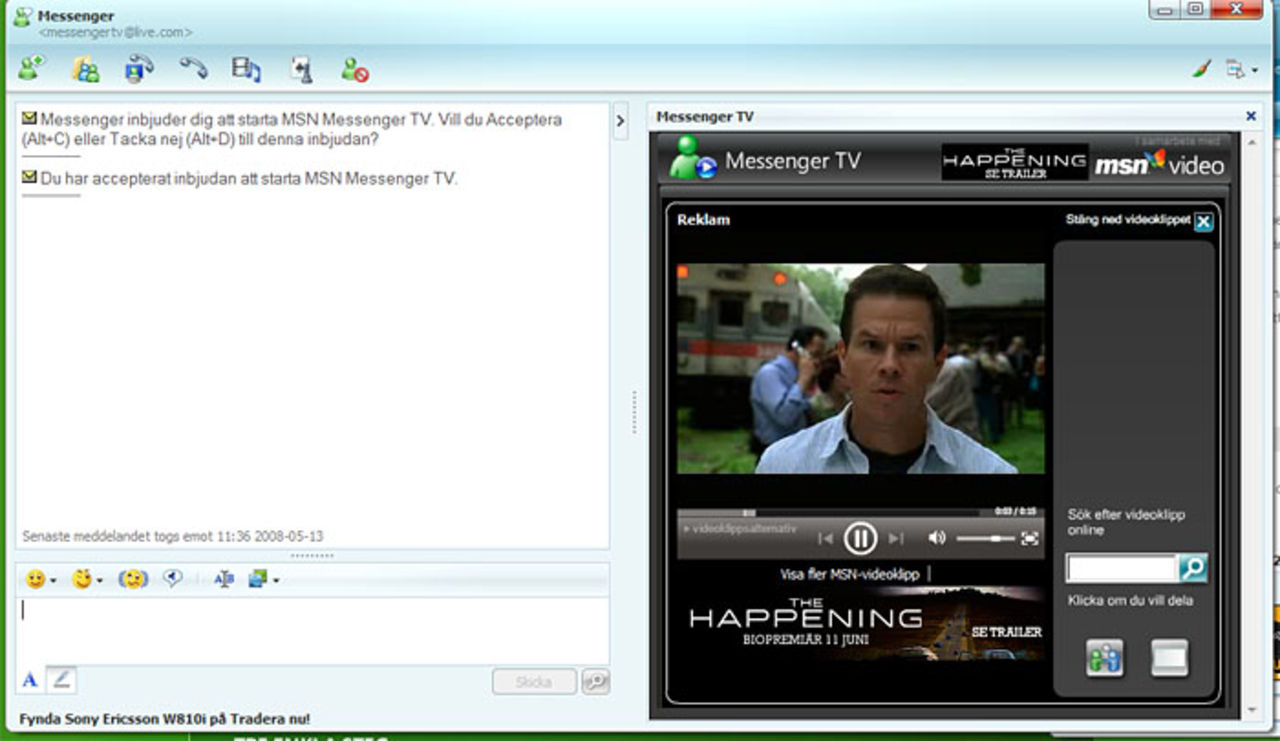Block this contact
The image size is (1280, 741).
tap(354, 69)
